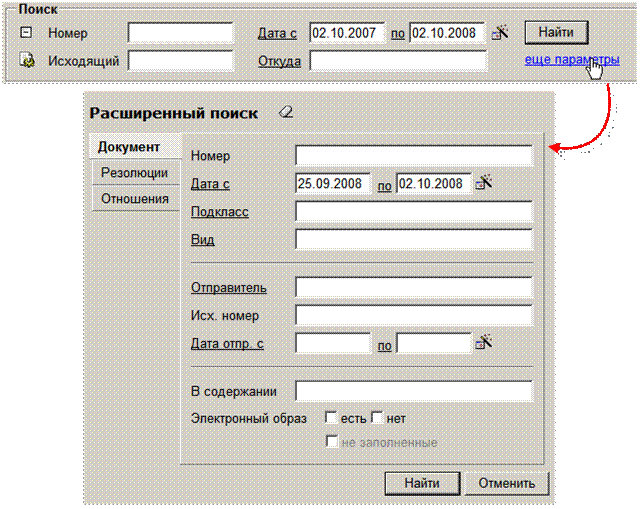Click по link in top search panel

[x=398, y=34]
